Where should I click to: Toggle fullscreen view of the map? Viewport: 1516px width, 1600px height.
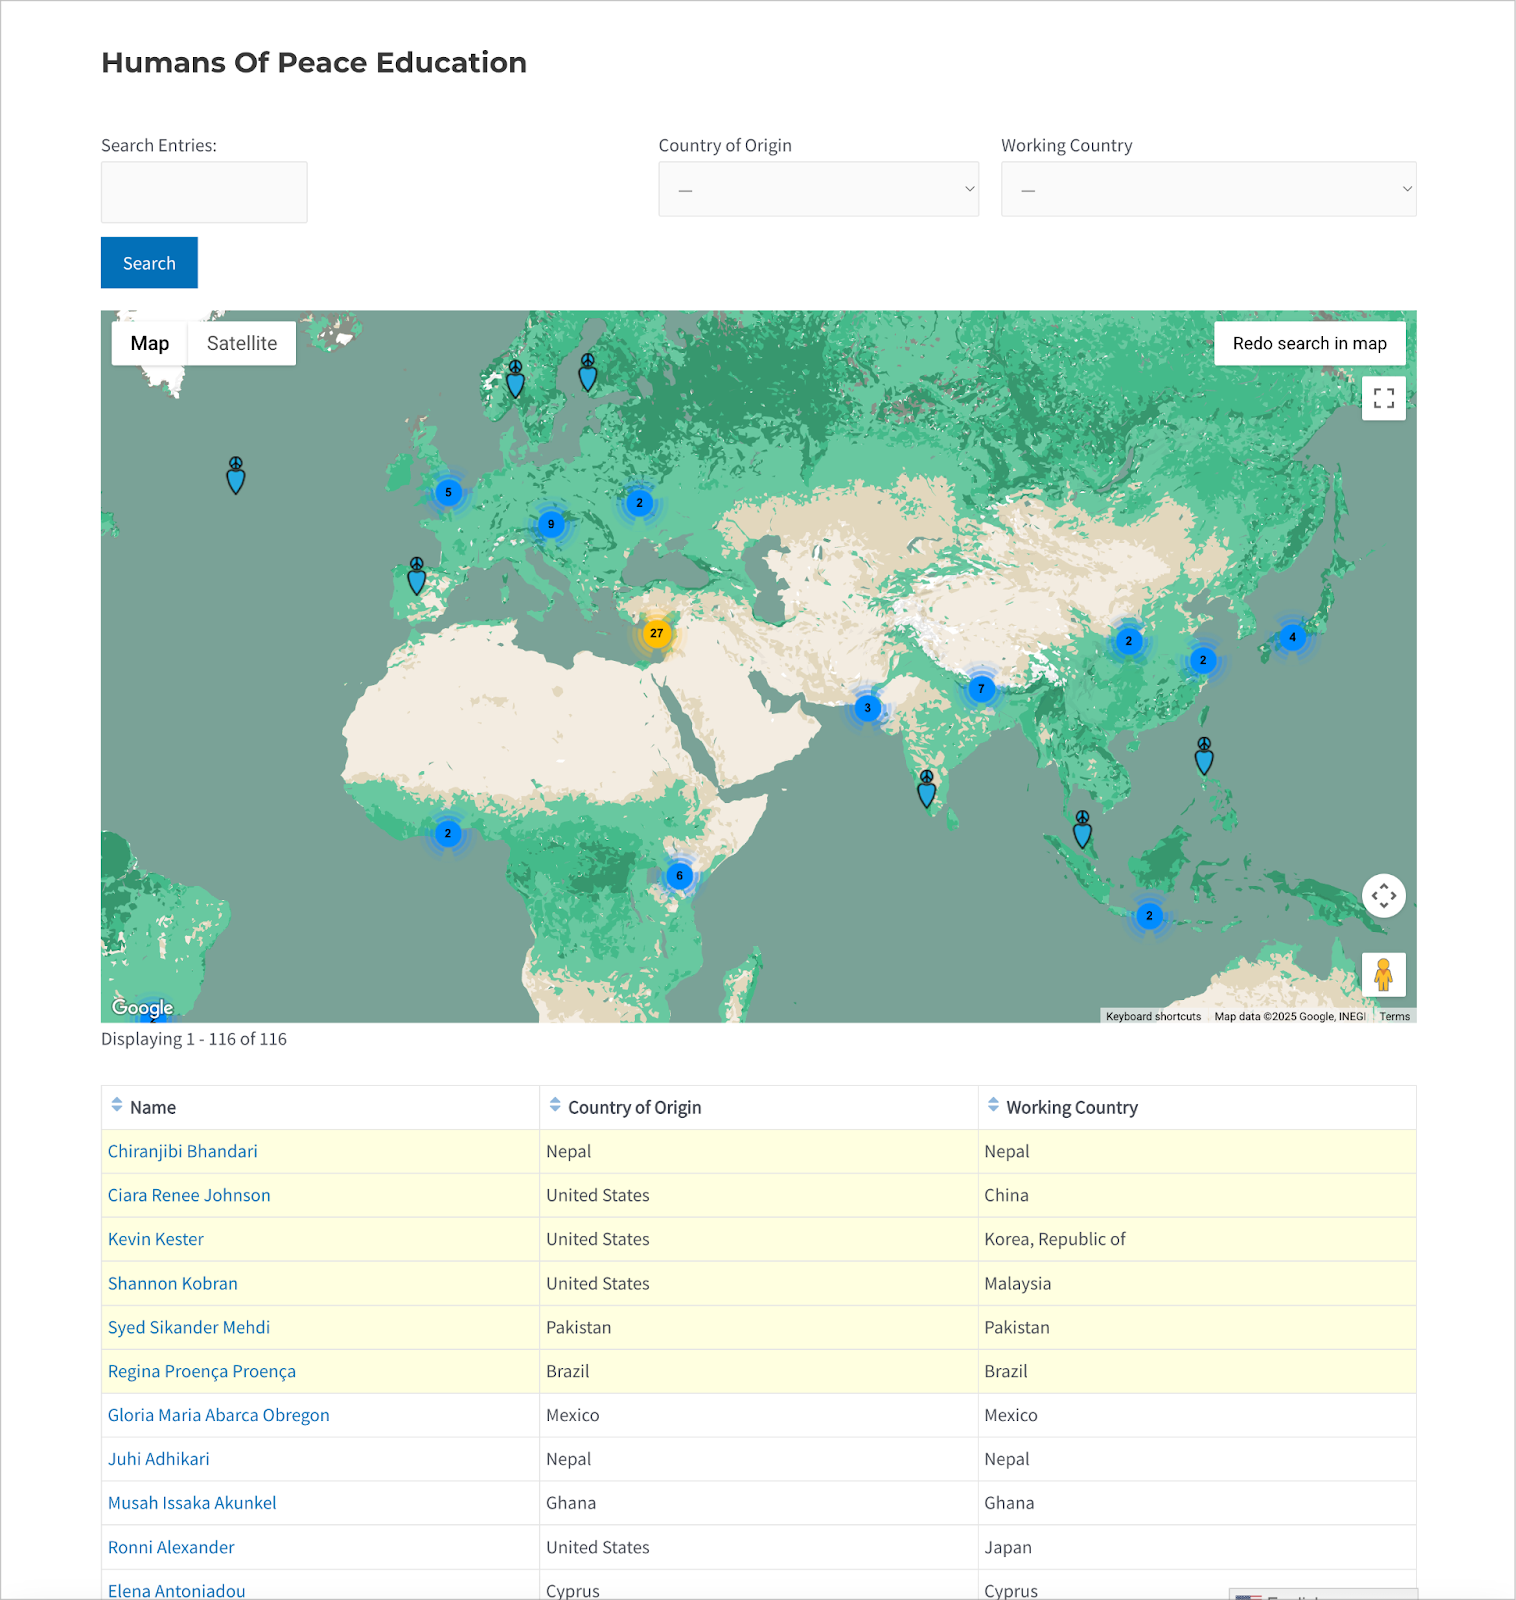click(x=1383, y=398)
